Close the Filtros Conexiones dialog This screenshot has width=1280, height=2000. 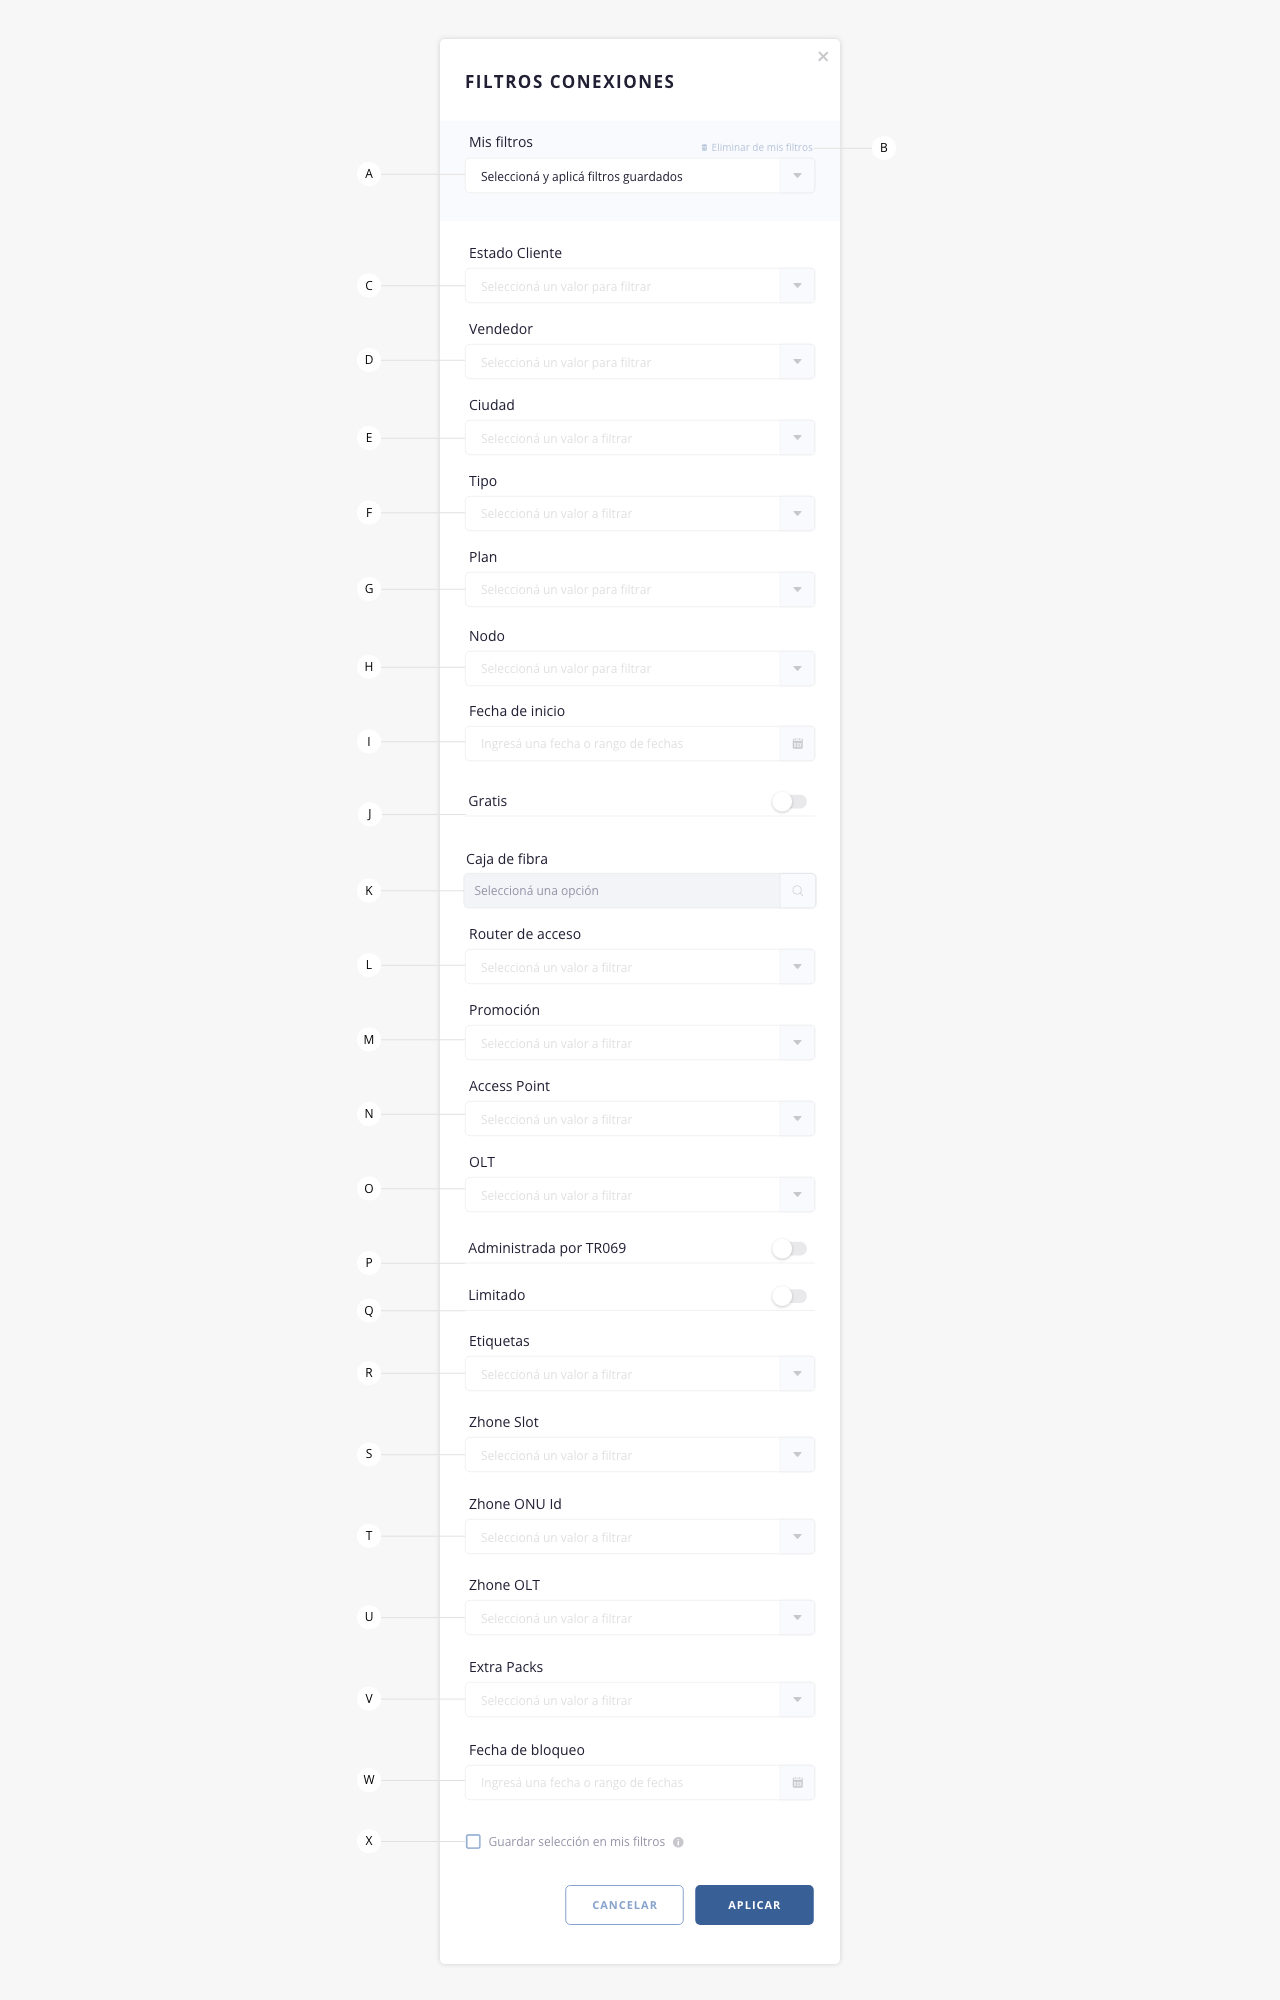[823, 57]
